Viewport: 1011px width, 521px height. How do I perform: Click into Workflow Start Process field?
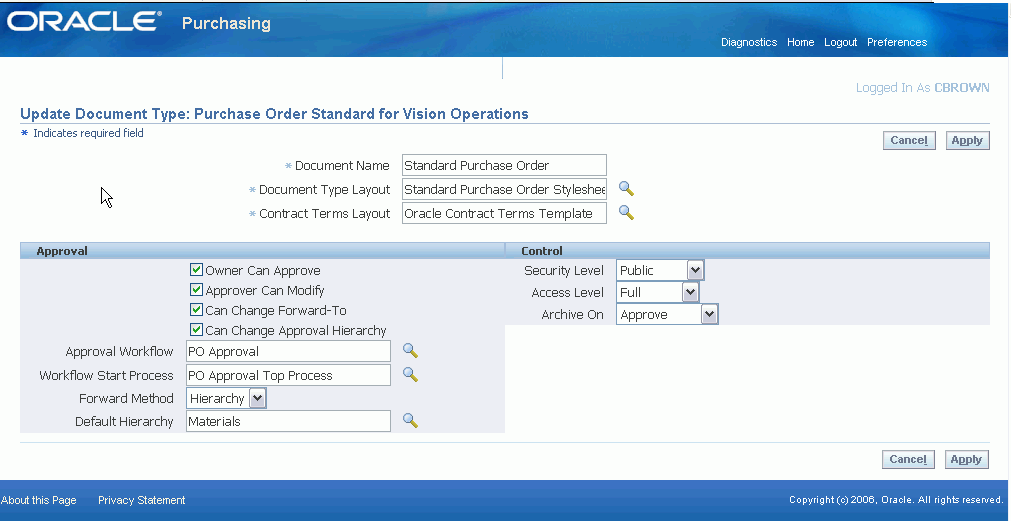pos(288,375)
